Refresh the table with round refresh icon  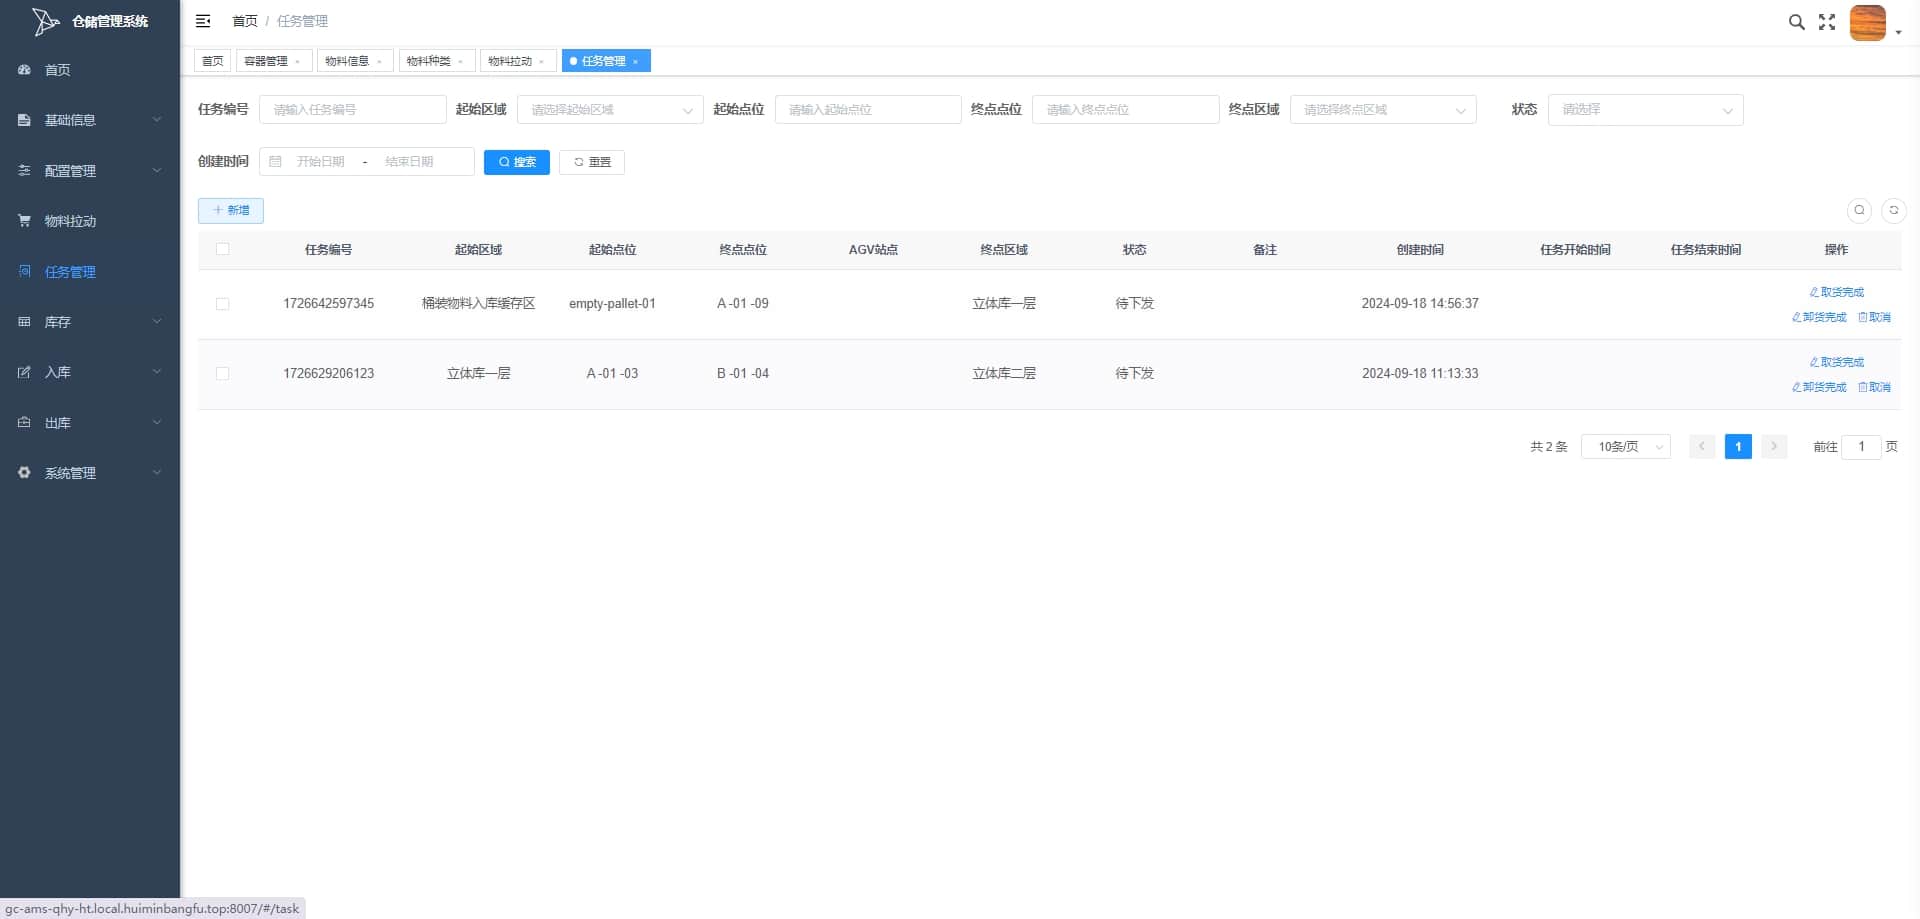(x=1893, y=210)
